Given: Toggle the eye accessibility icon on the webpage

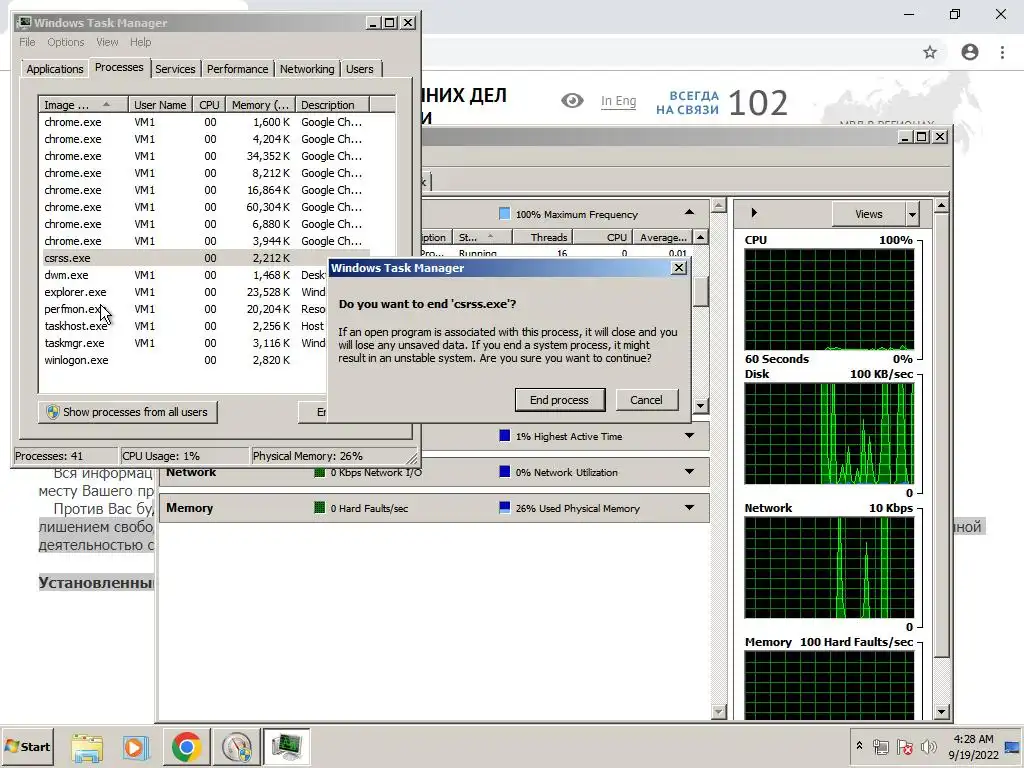Looking at the screenshot, I should [x=572, y=101].
